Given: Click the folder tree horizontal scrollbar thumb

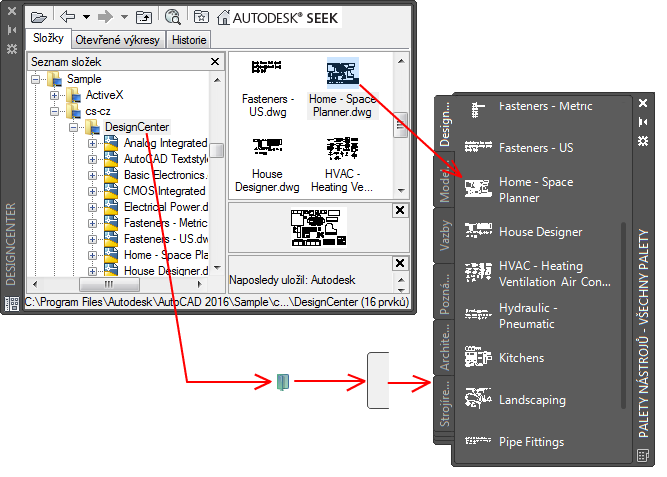Looking at the screenshot, I should point(108,284).
